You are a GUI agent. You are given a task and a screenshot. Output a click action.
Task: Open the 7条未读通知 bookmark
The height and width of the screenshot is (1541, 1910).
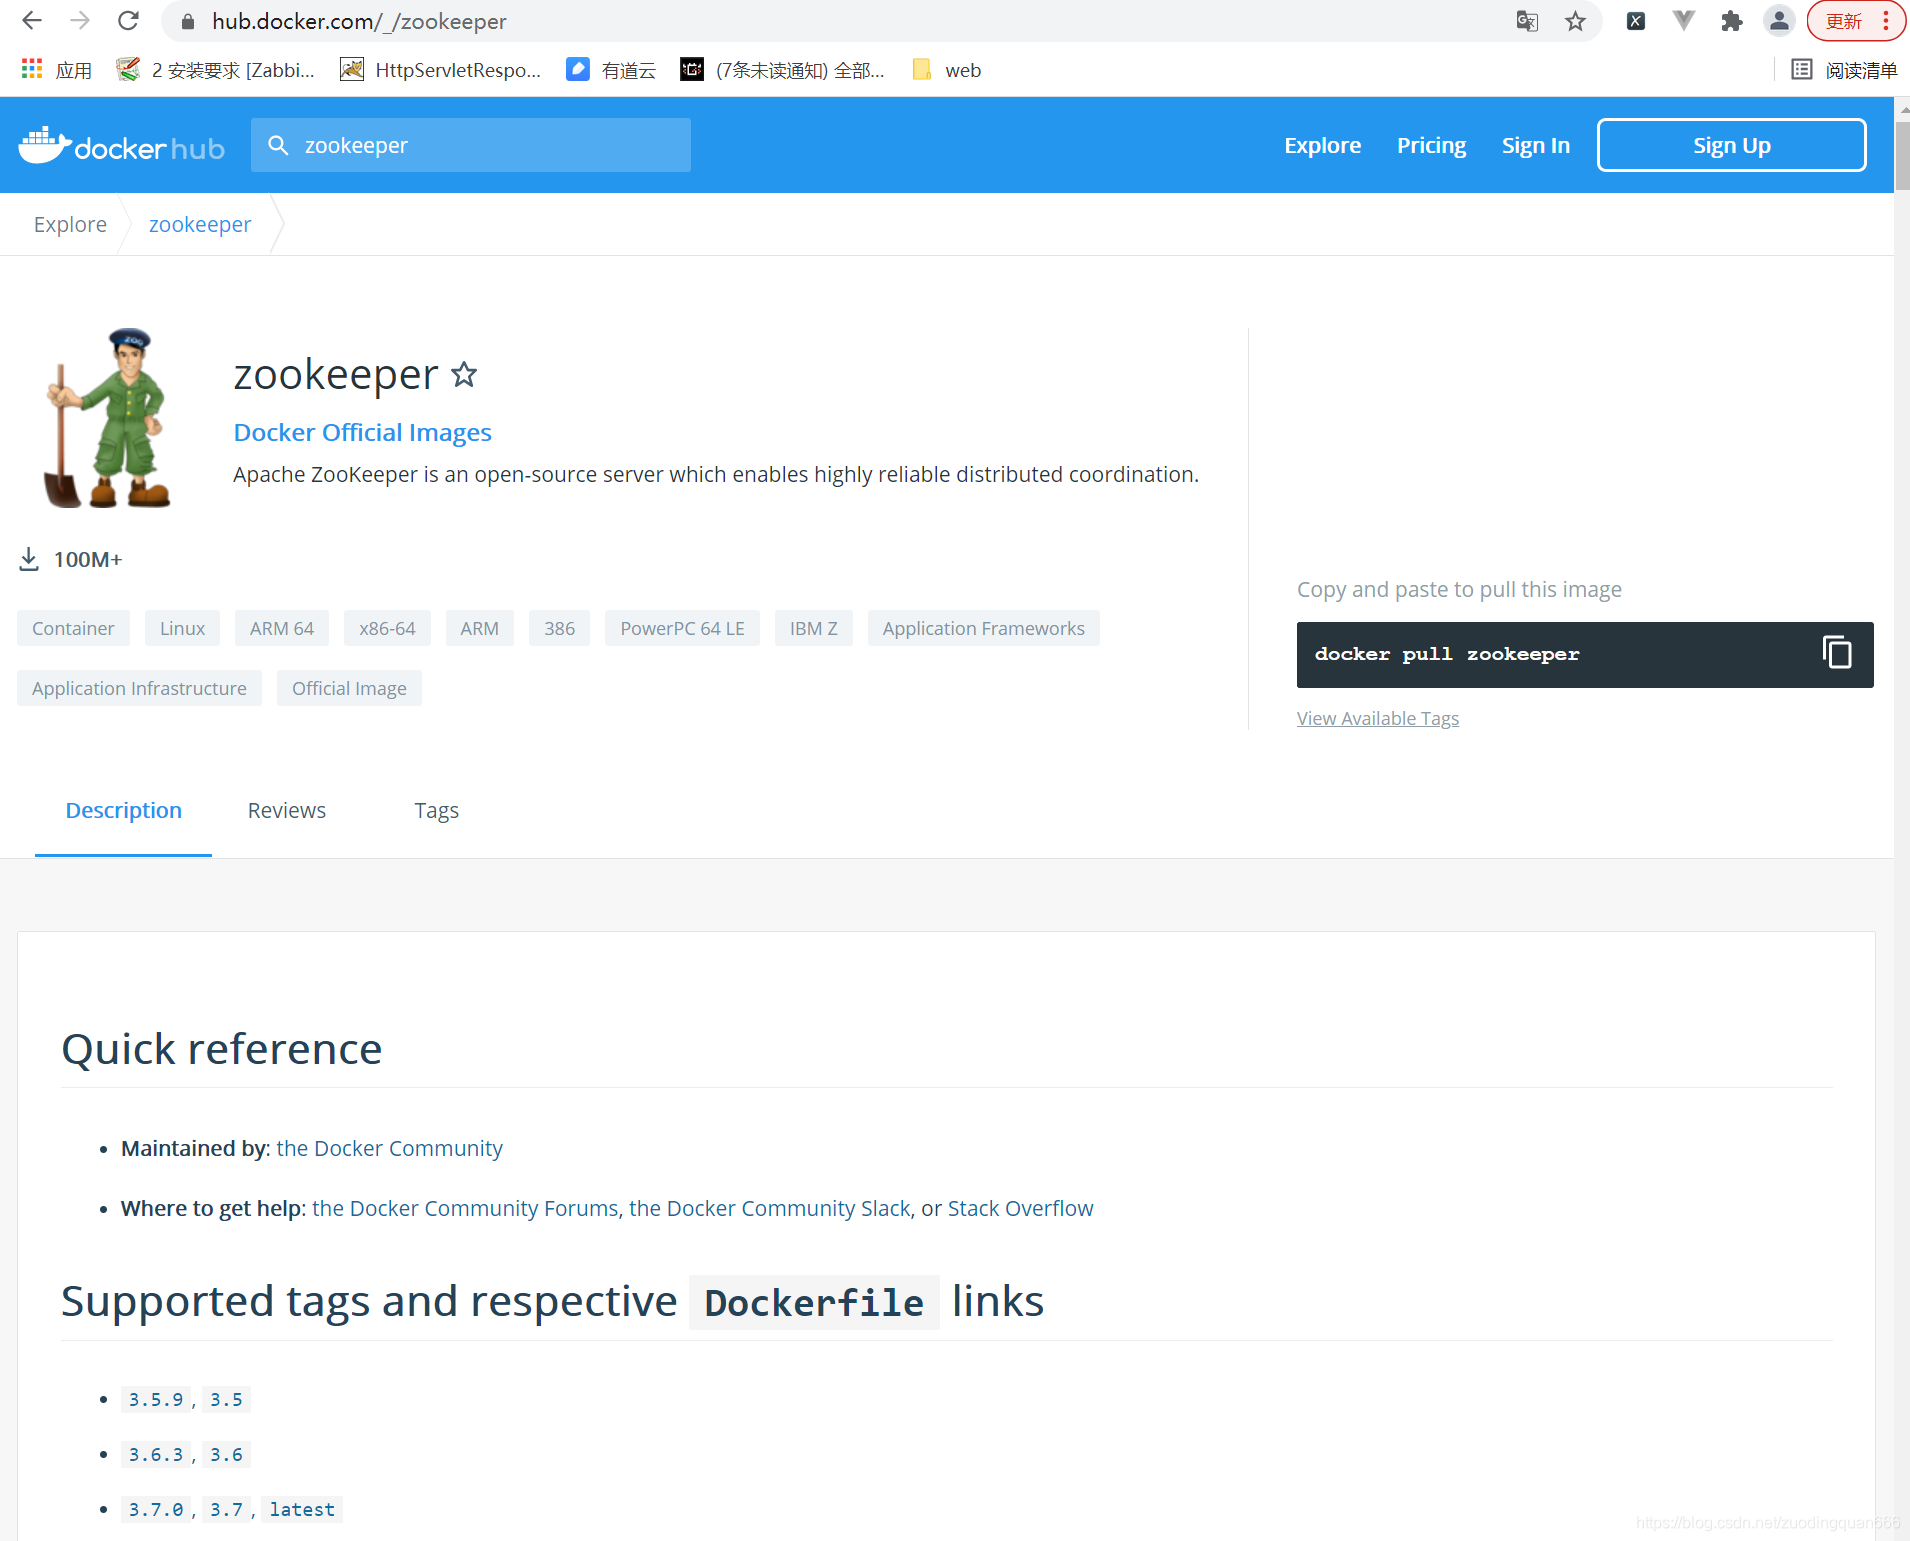pos(782,70)
